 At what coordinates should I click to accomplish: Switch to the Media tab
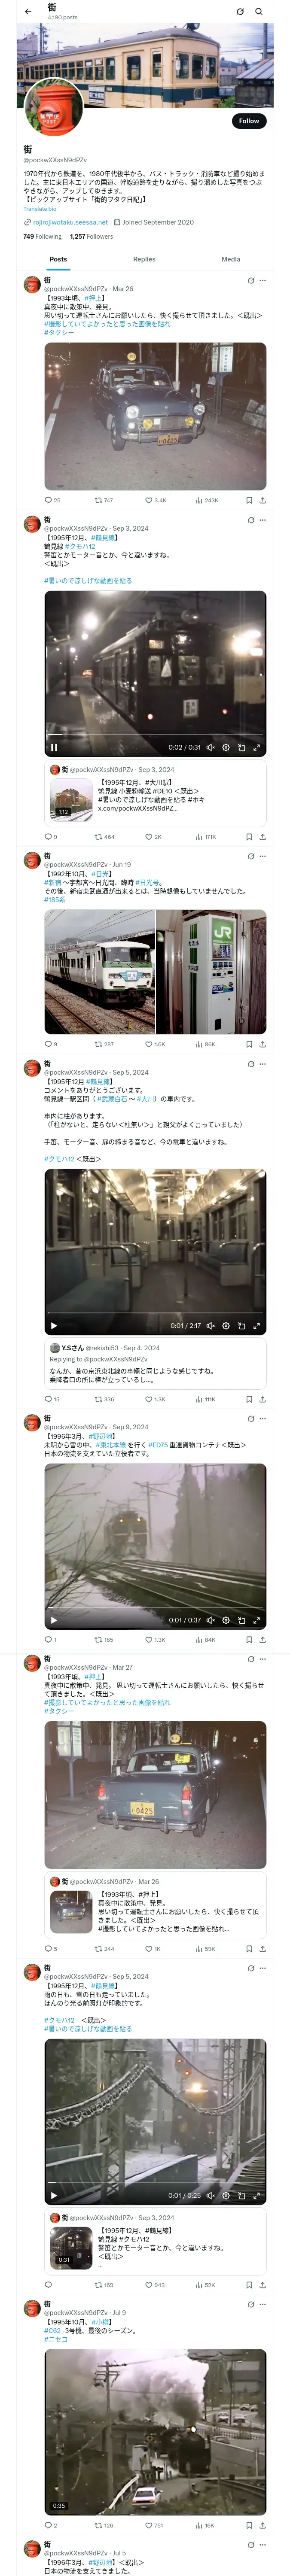[x=231, y=259]
